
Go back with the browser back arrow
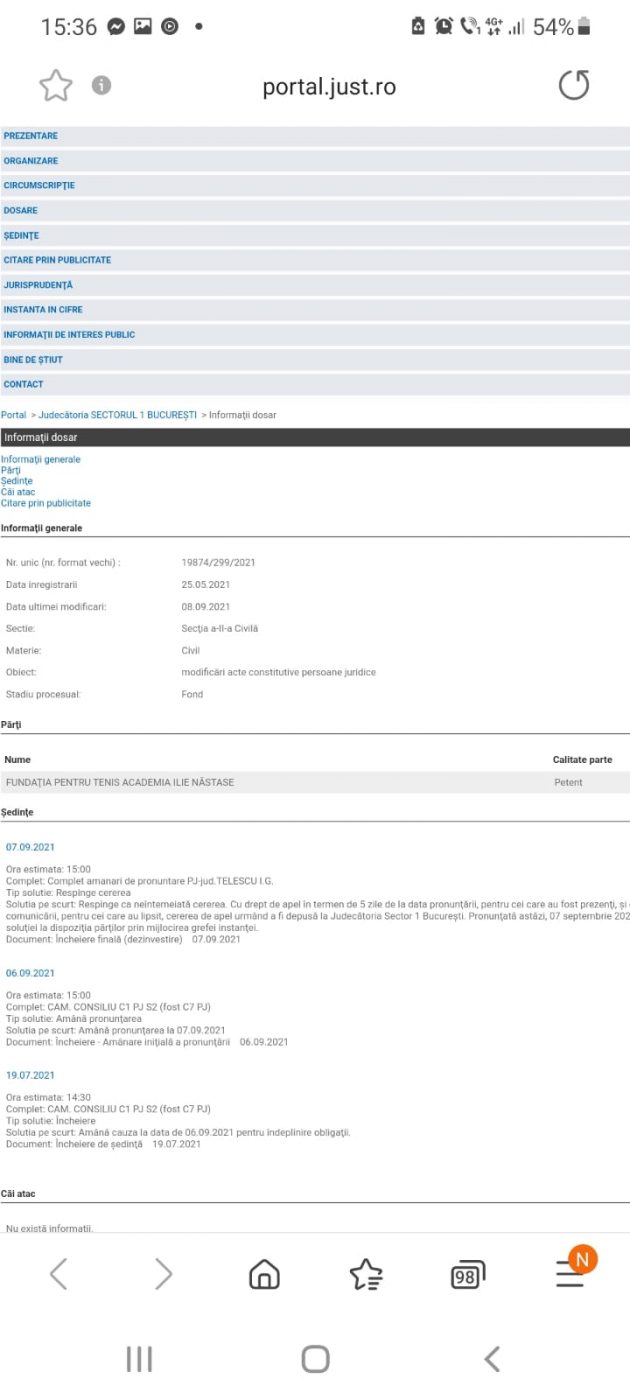(59, 1273)
